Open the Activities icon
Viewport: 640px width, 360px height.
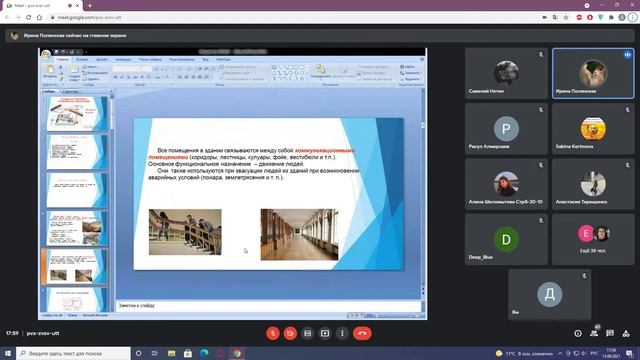[626, 333]
